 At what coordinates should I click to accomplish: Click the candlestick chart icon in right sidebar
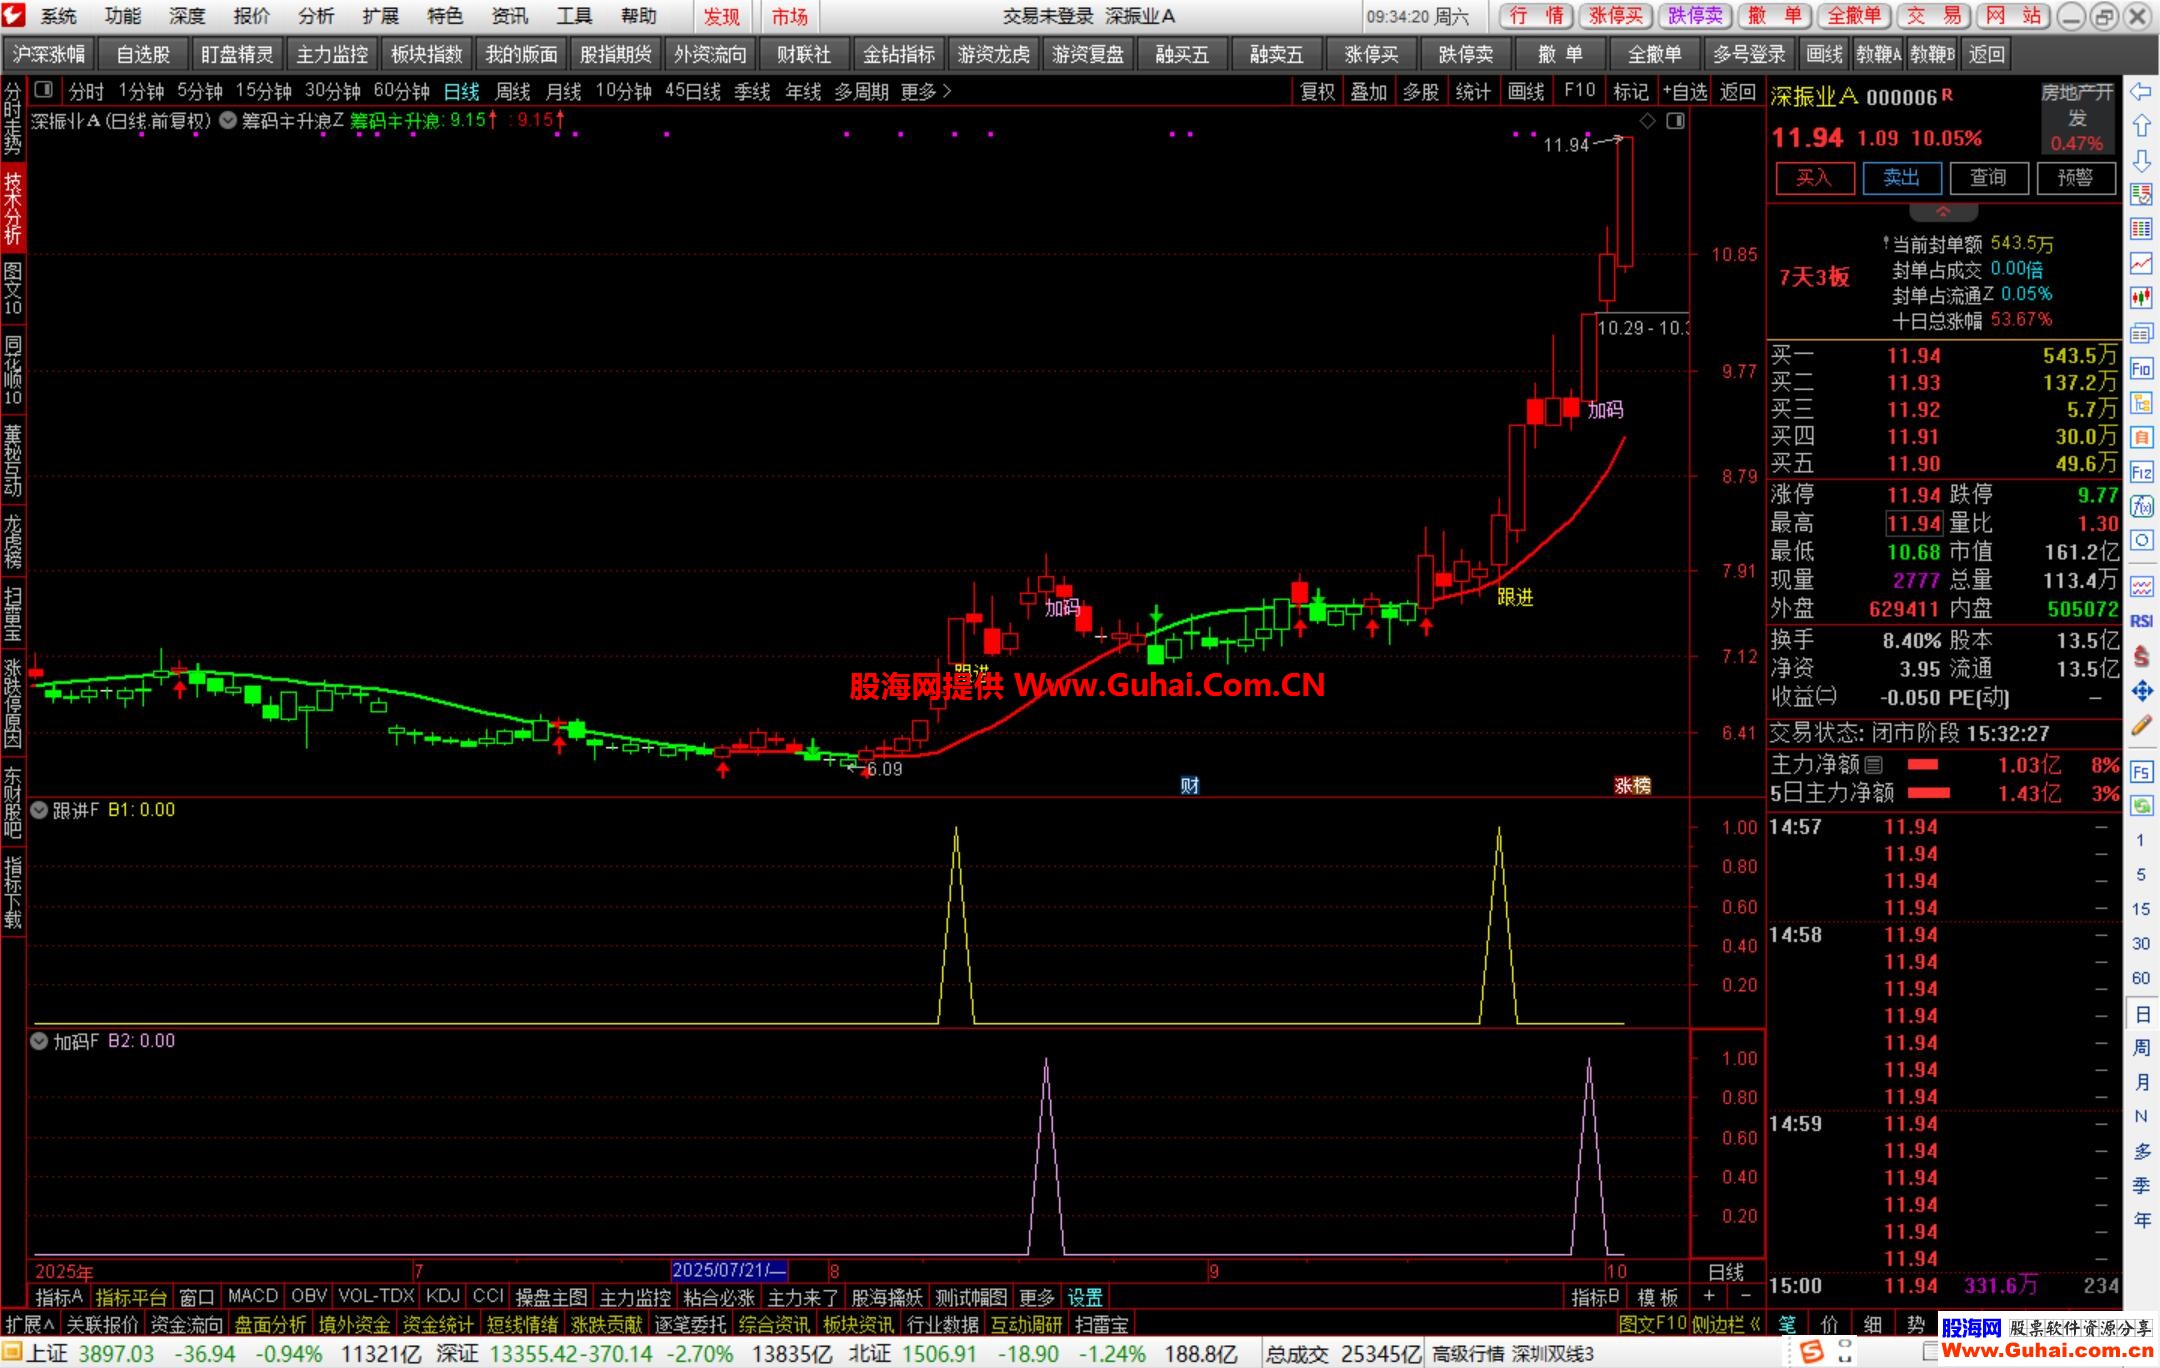[2141, 297]
